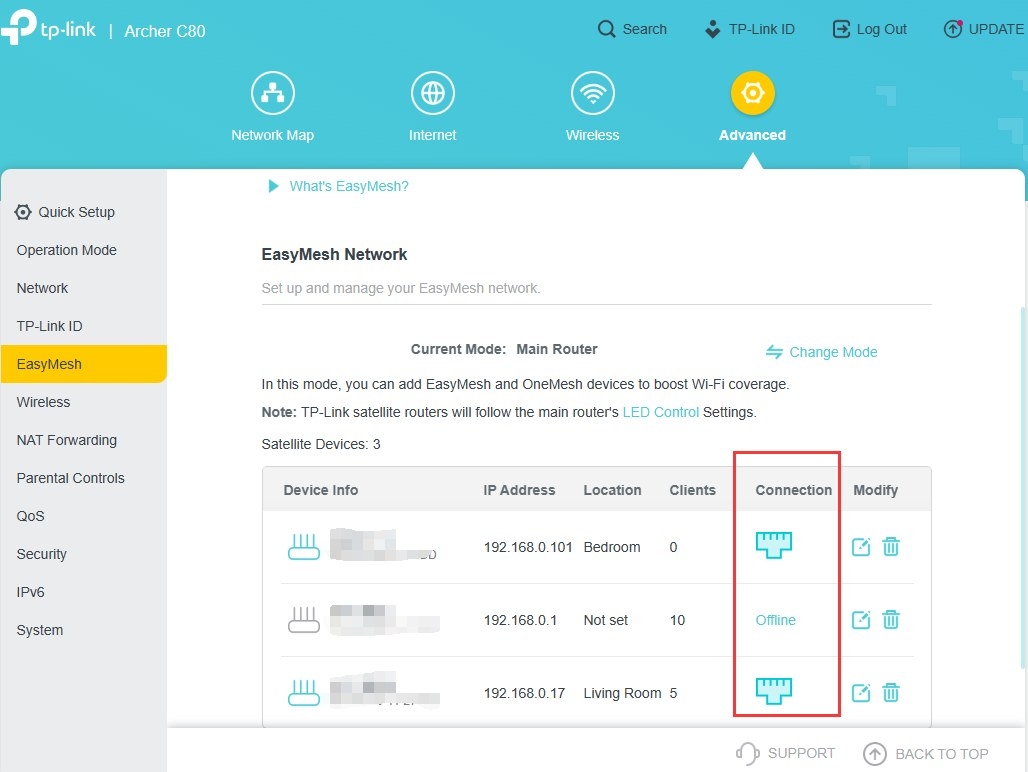Click the offline 192.168.0.1 device icon
1028x772 pixels.
click(304, 619)
